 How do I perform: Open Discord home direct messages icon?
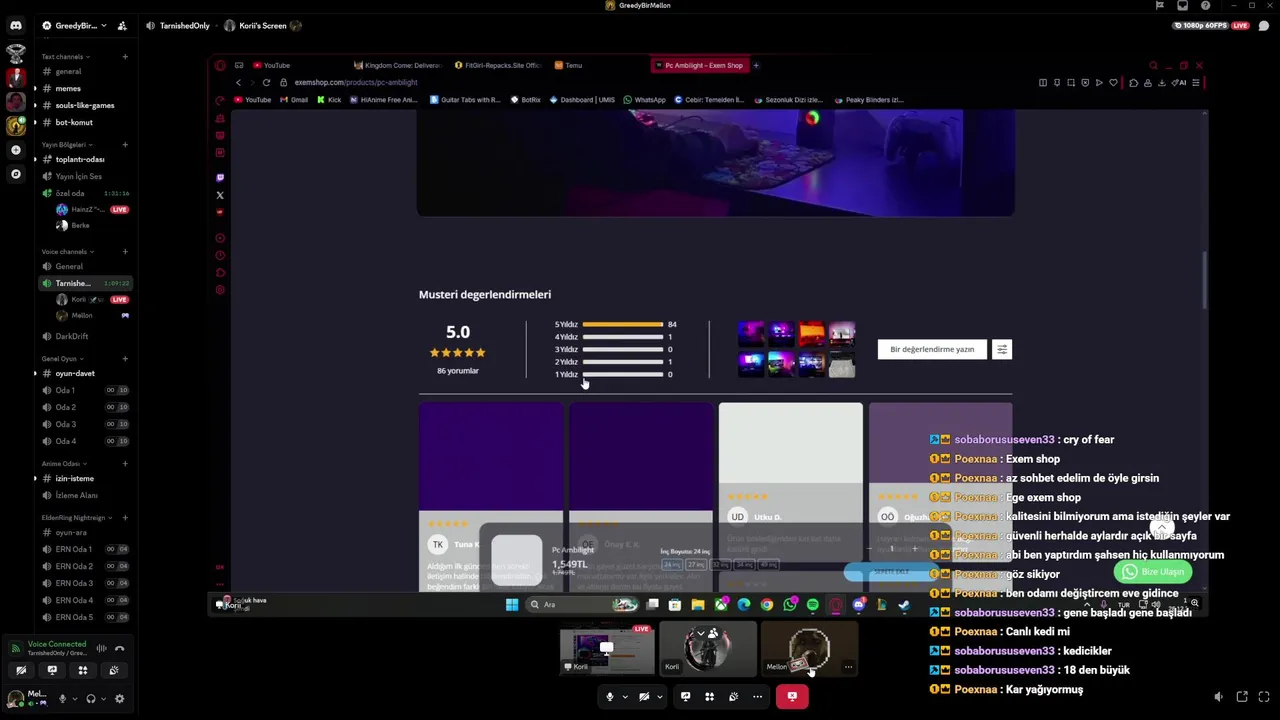pyautogui.click(x=16, y=25)
